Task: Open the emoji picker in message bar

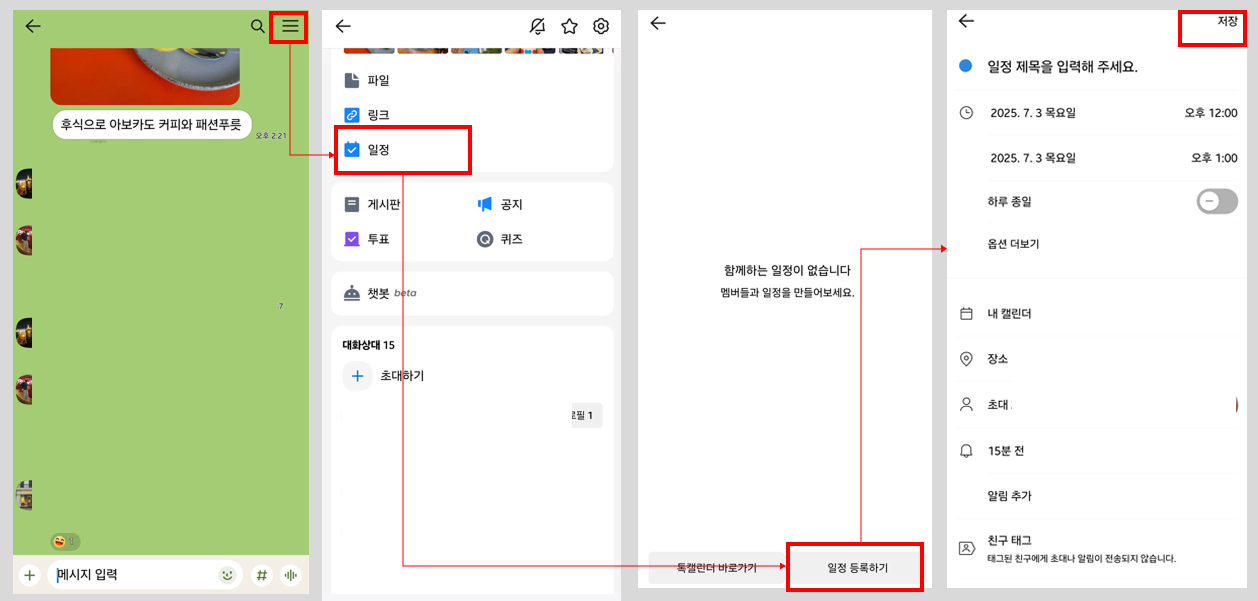Action: 227,575
